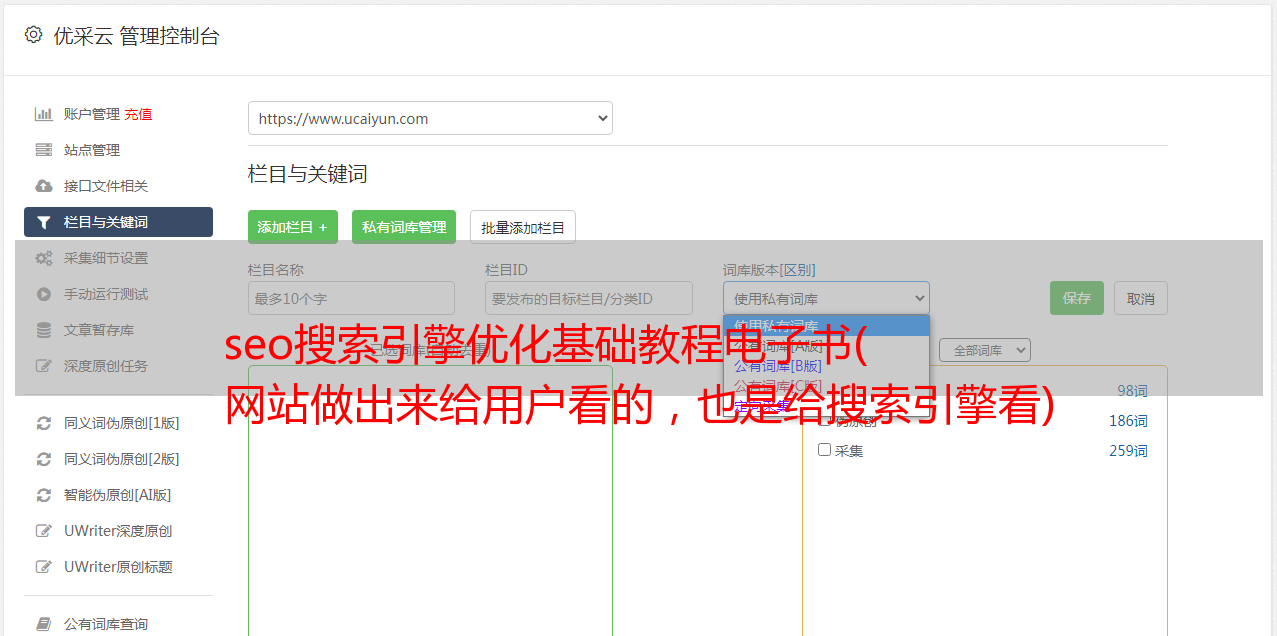Select 采集细节设置 menu entry
The height and width of the screenshot is (636, 1277).
[x=106, y=258]
